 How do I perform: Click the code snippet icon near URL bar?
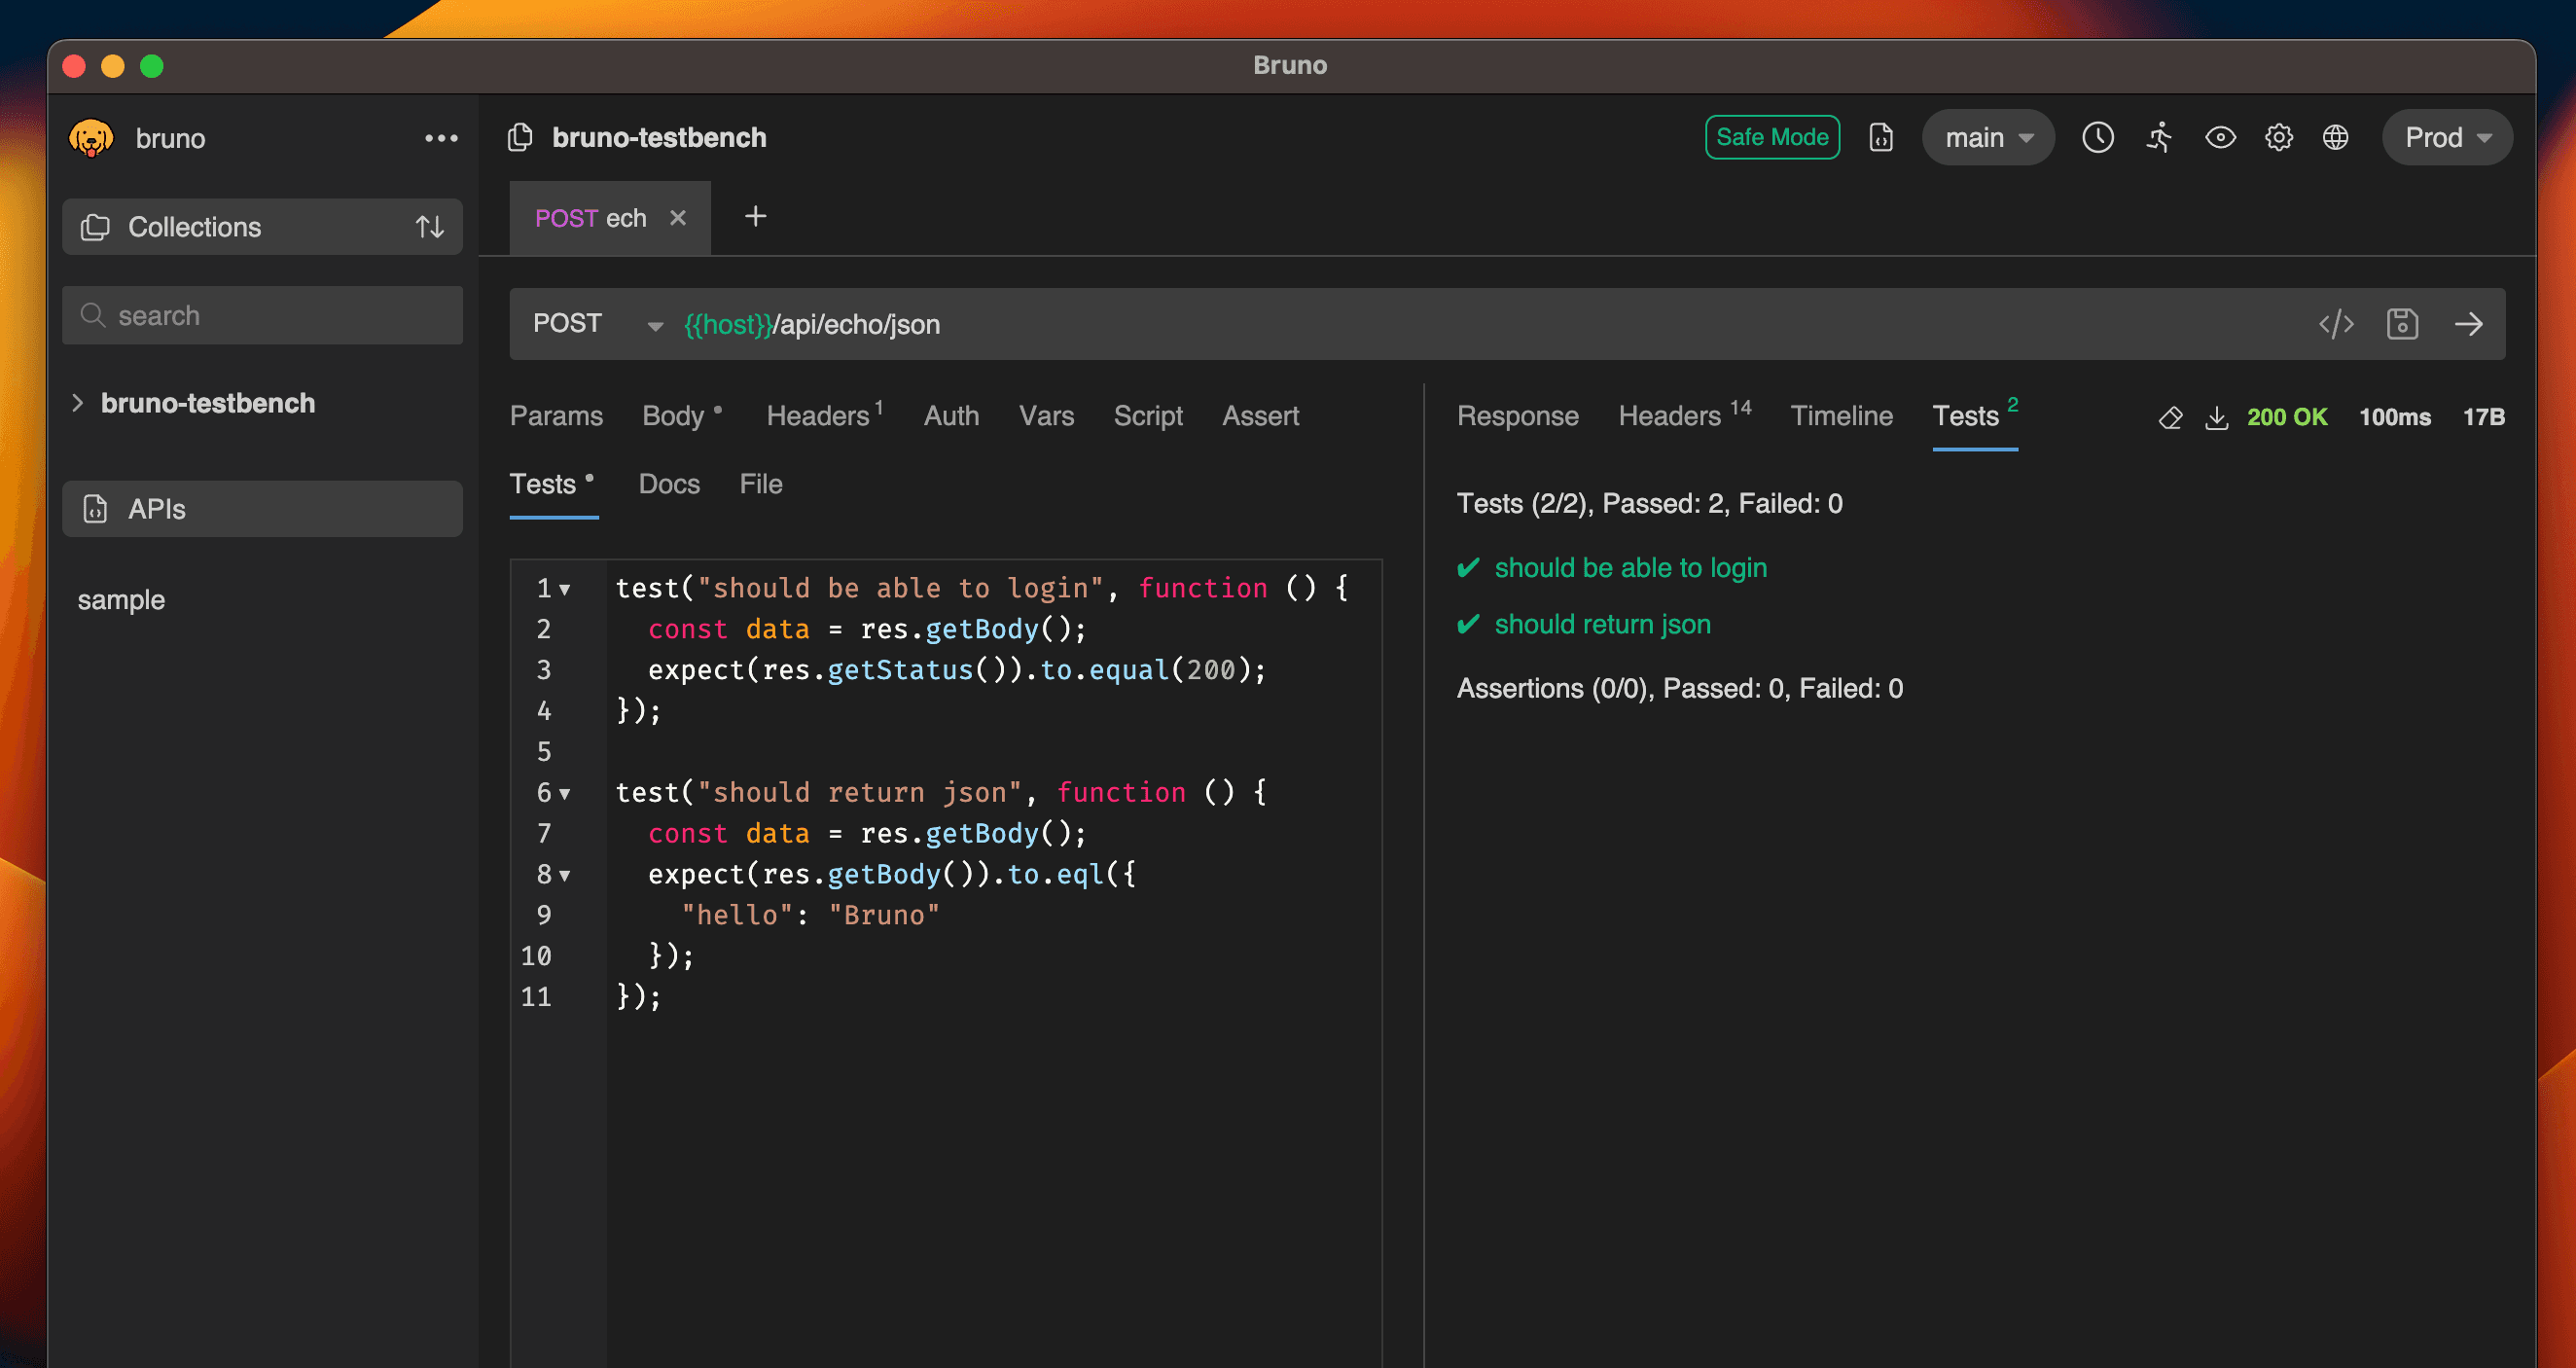pos(2336,322)
